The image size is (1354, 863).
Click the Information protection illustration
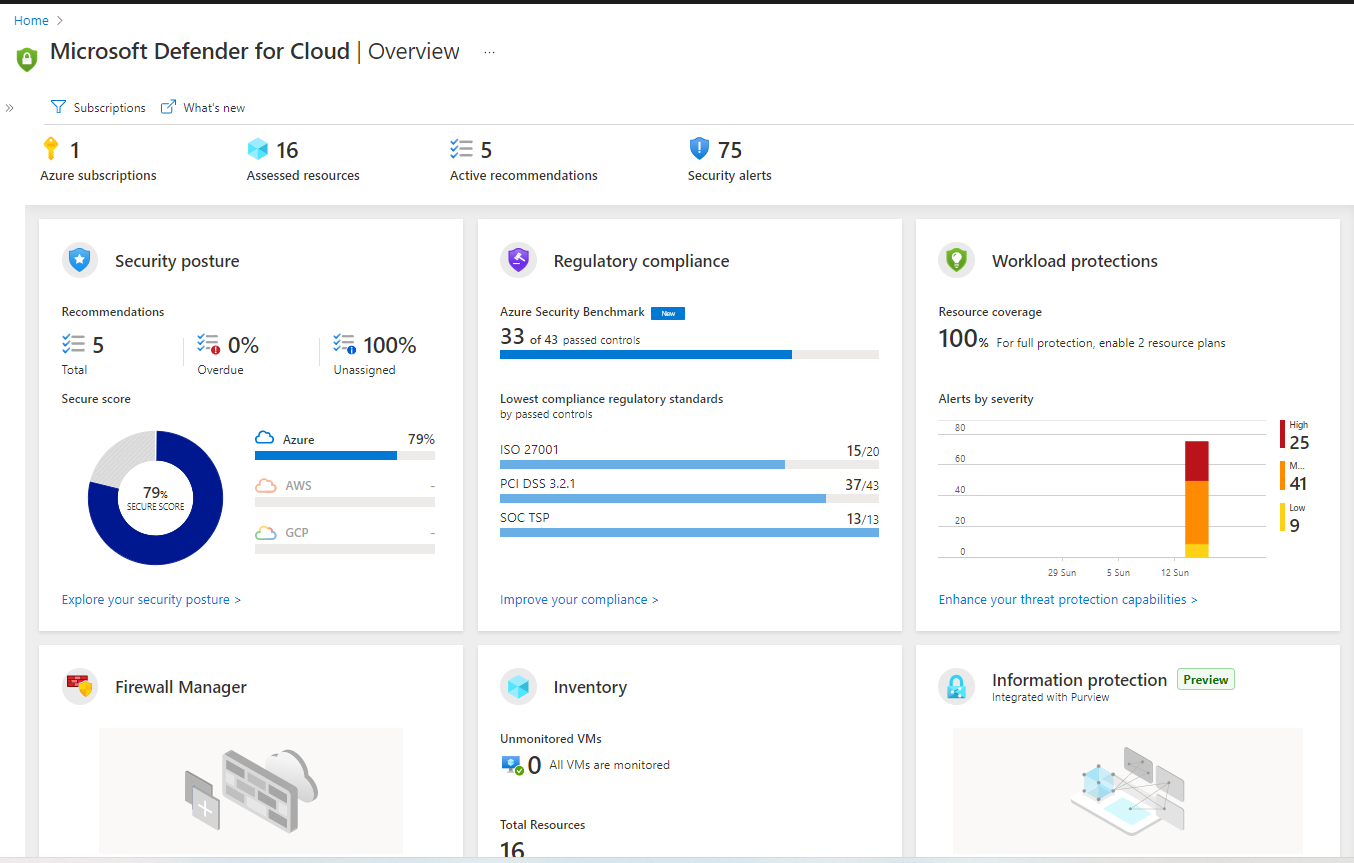1127,790
